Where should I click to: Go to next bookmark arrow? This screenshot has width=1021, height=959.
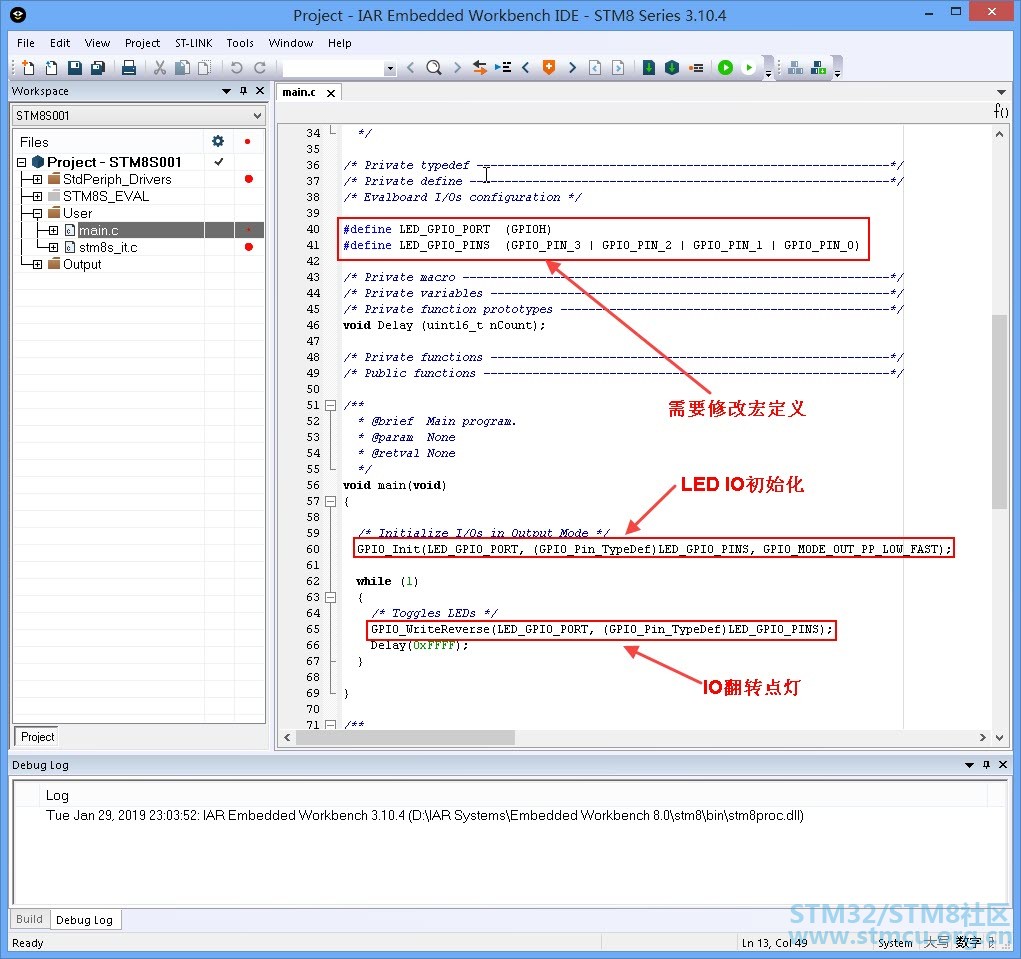click(572, 68)
